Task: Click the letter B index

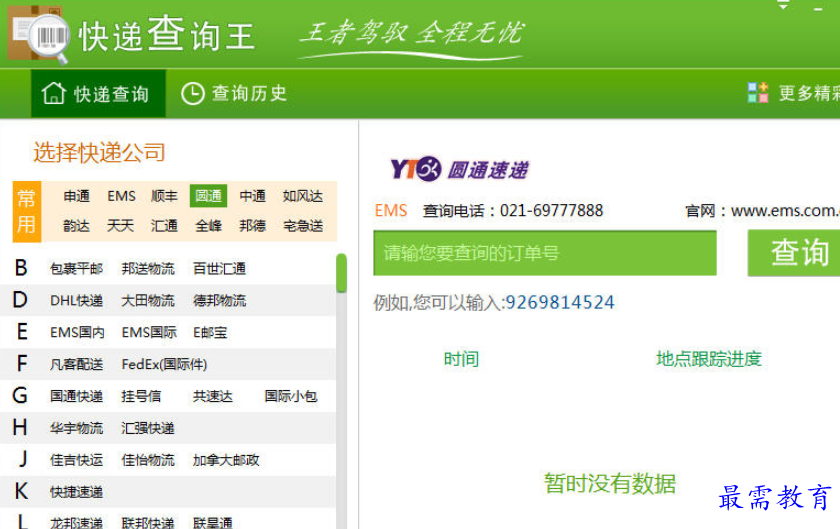Action: click(x=21, y=268)
